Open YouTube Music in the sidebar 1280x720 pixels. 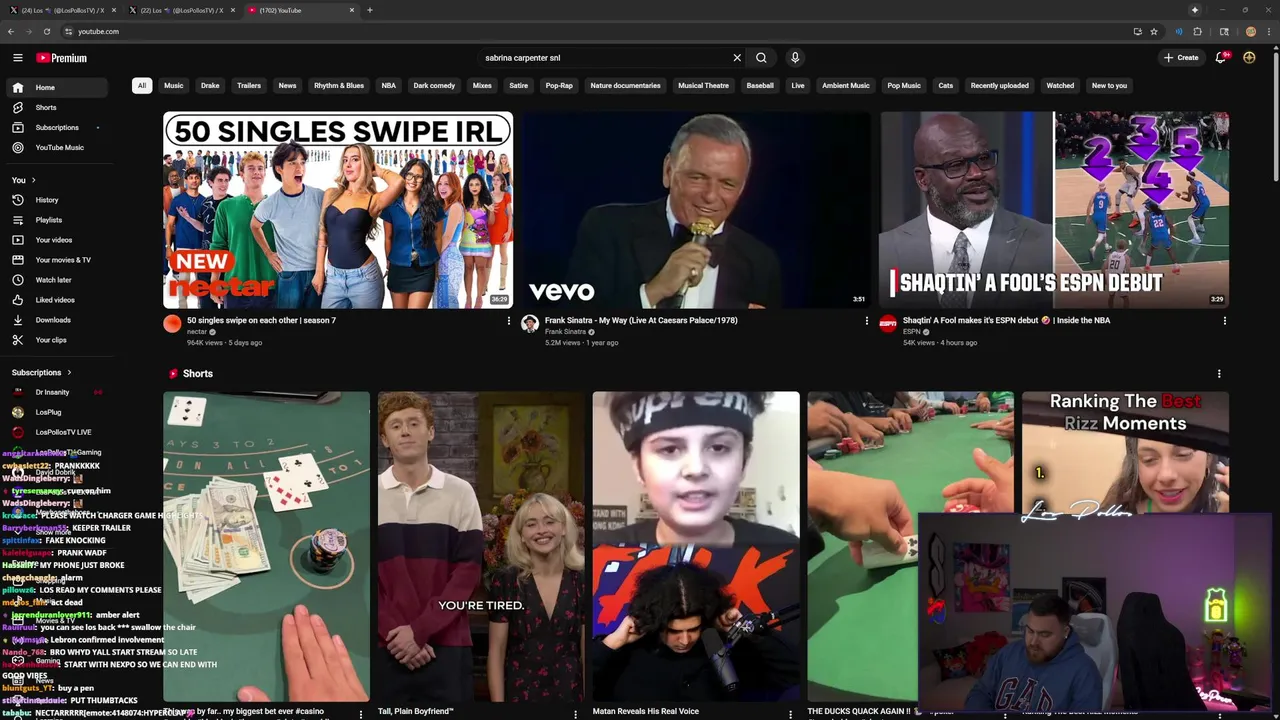coord(58,147)
